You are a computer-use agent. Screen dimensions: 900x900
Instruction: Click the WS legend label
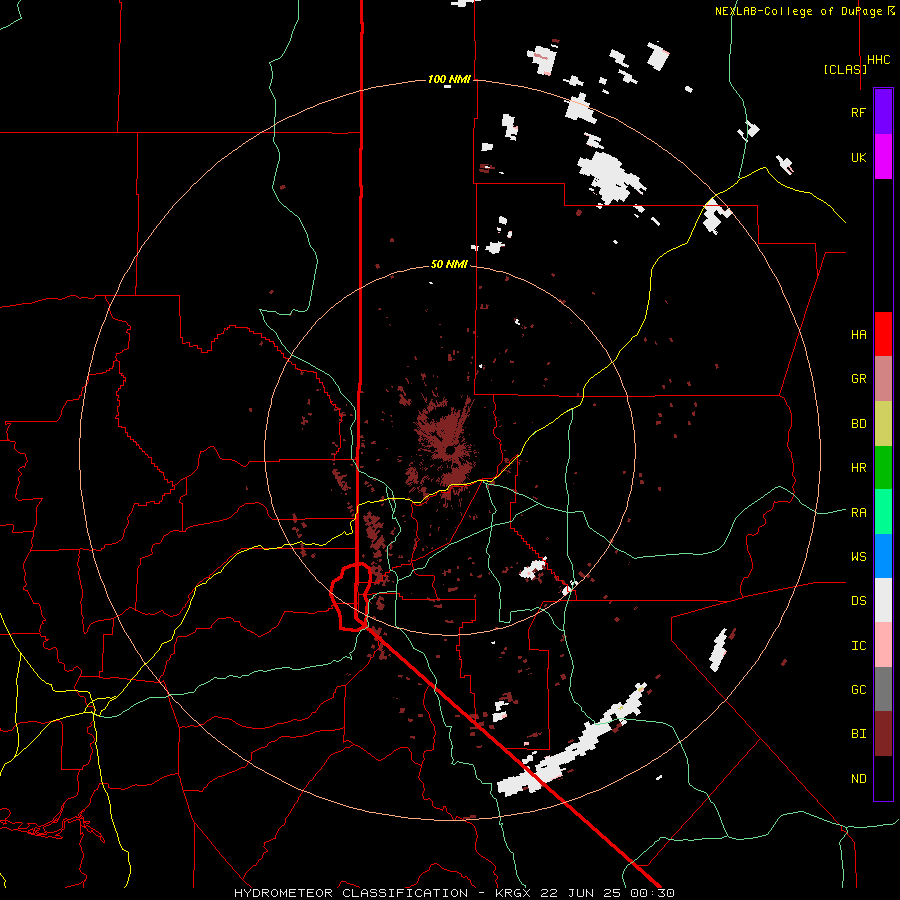click(x=858, y=556)
